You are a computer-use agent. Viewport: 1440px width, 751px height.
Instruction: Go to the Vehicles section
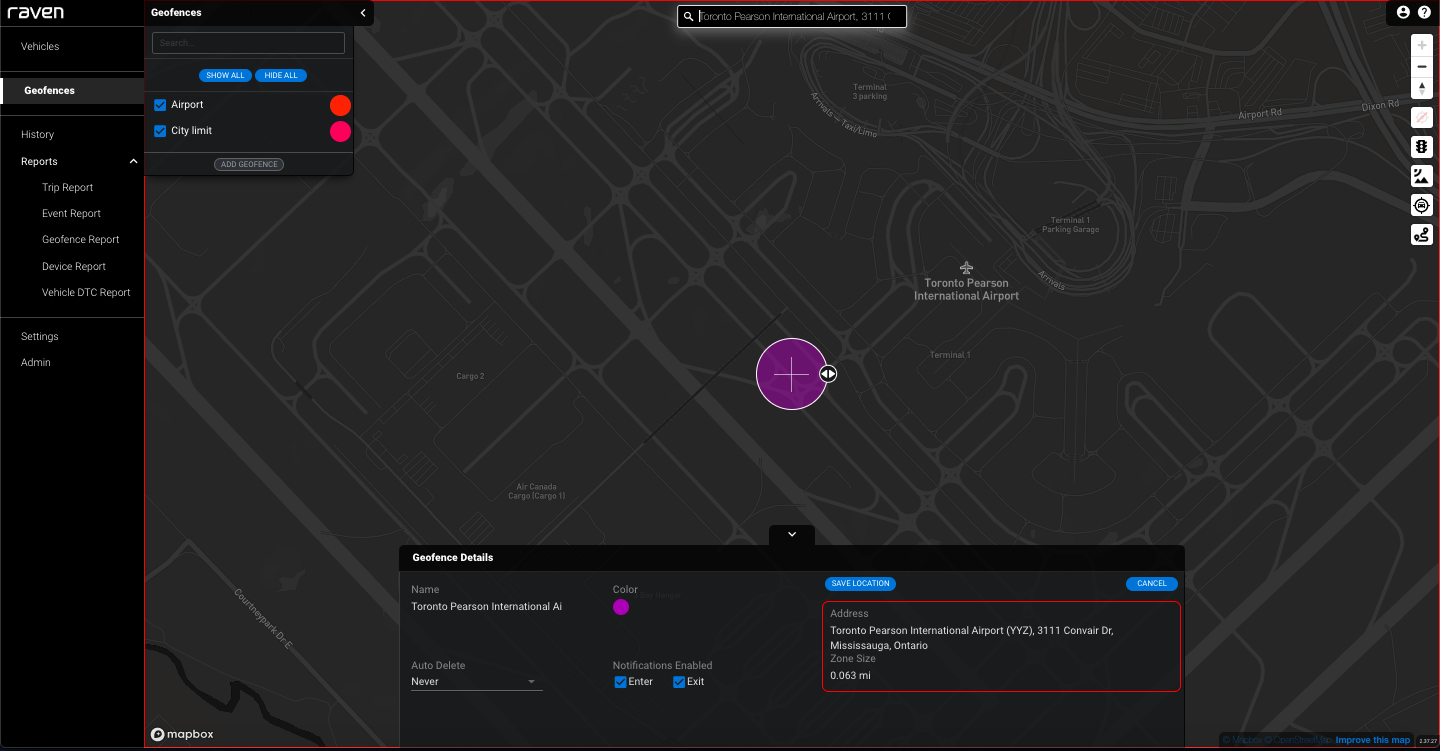point(40,47)
